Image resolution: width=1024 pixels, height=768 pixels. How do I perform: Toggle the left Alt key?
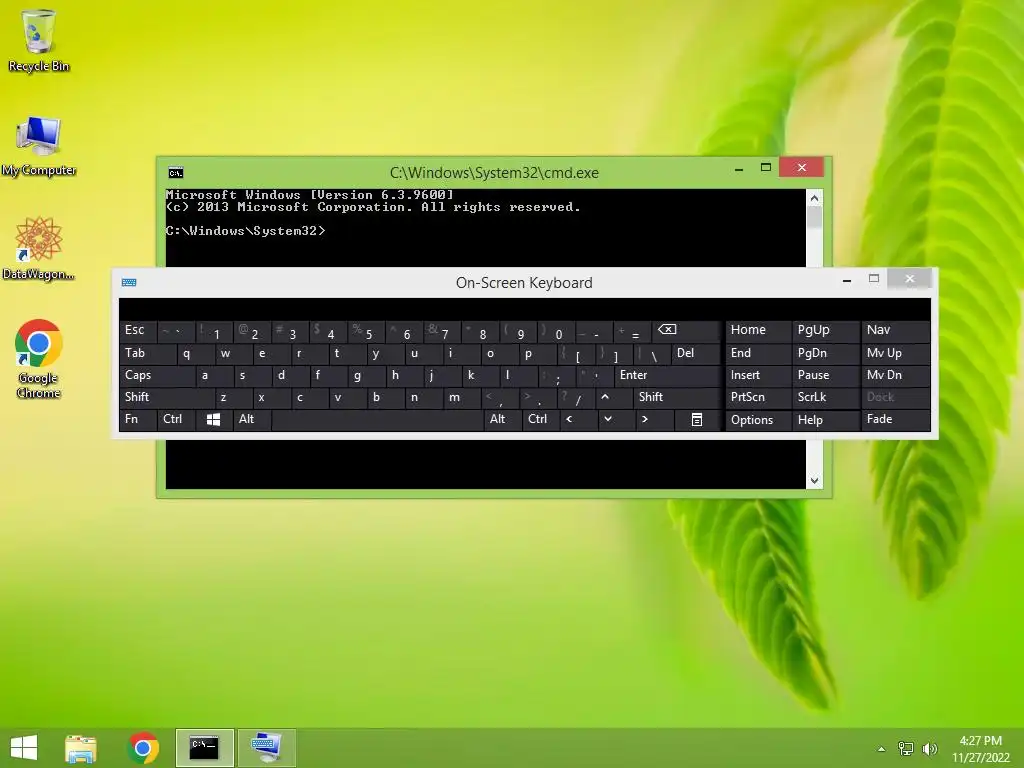pos(252,419)
